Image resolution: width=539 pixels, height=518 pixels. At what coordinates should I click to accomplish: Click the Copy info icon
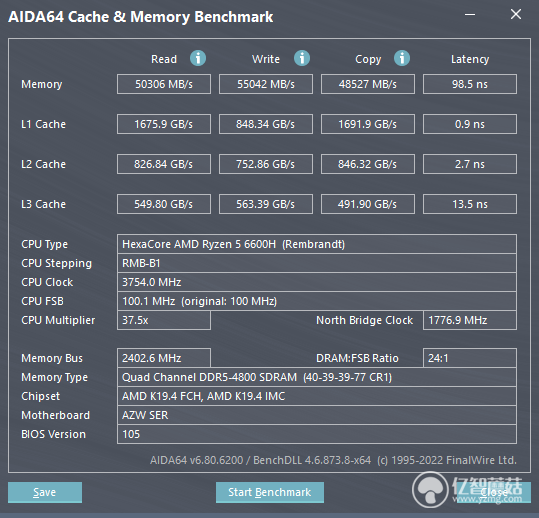(402, 58)
